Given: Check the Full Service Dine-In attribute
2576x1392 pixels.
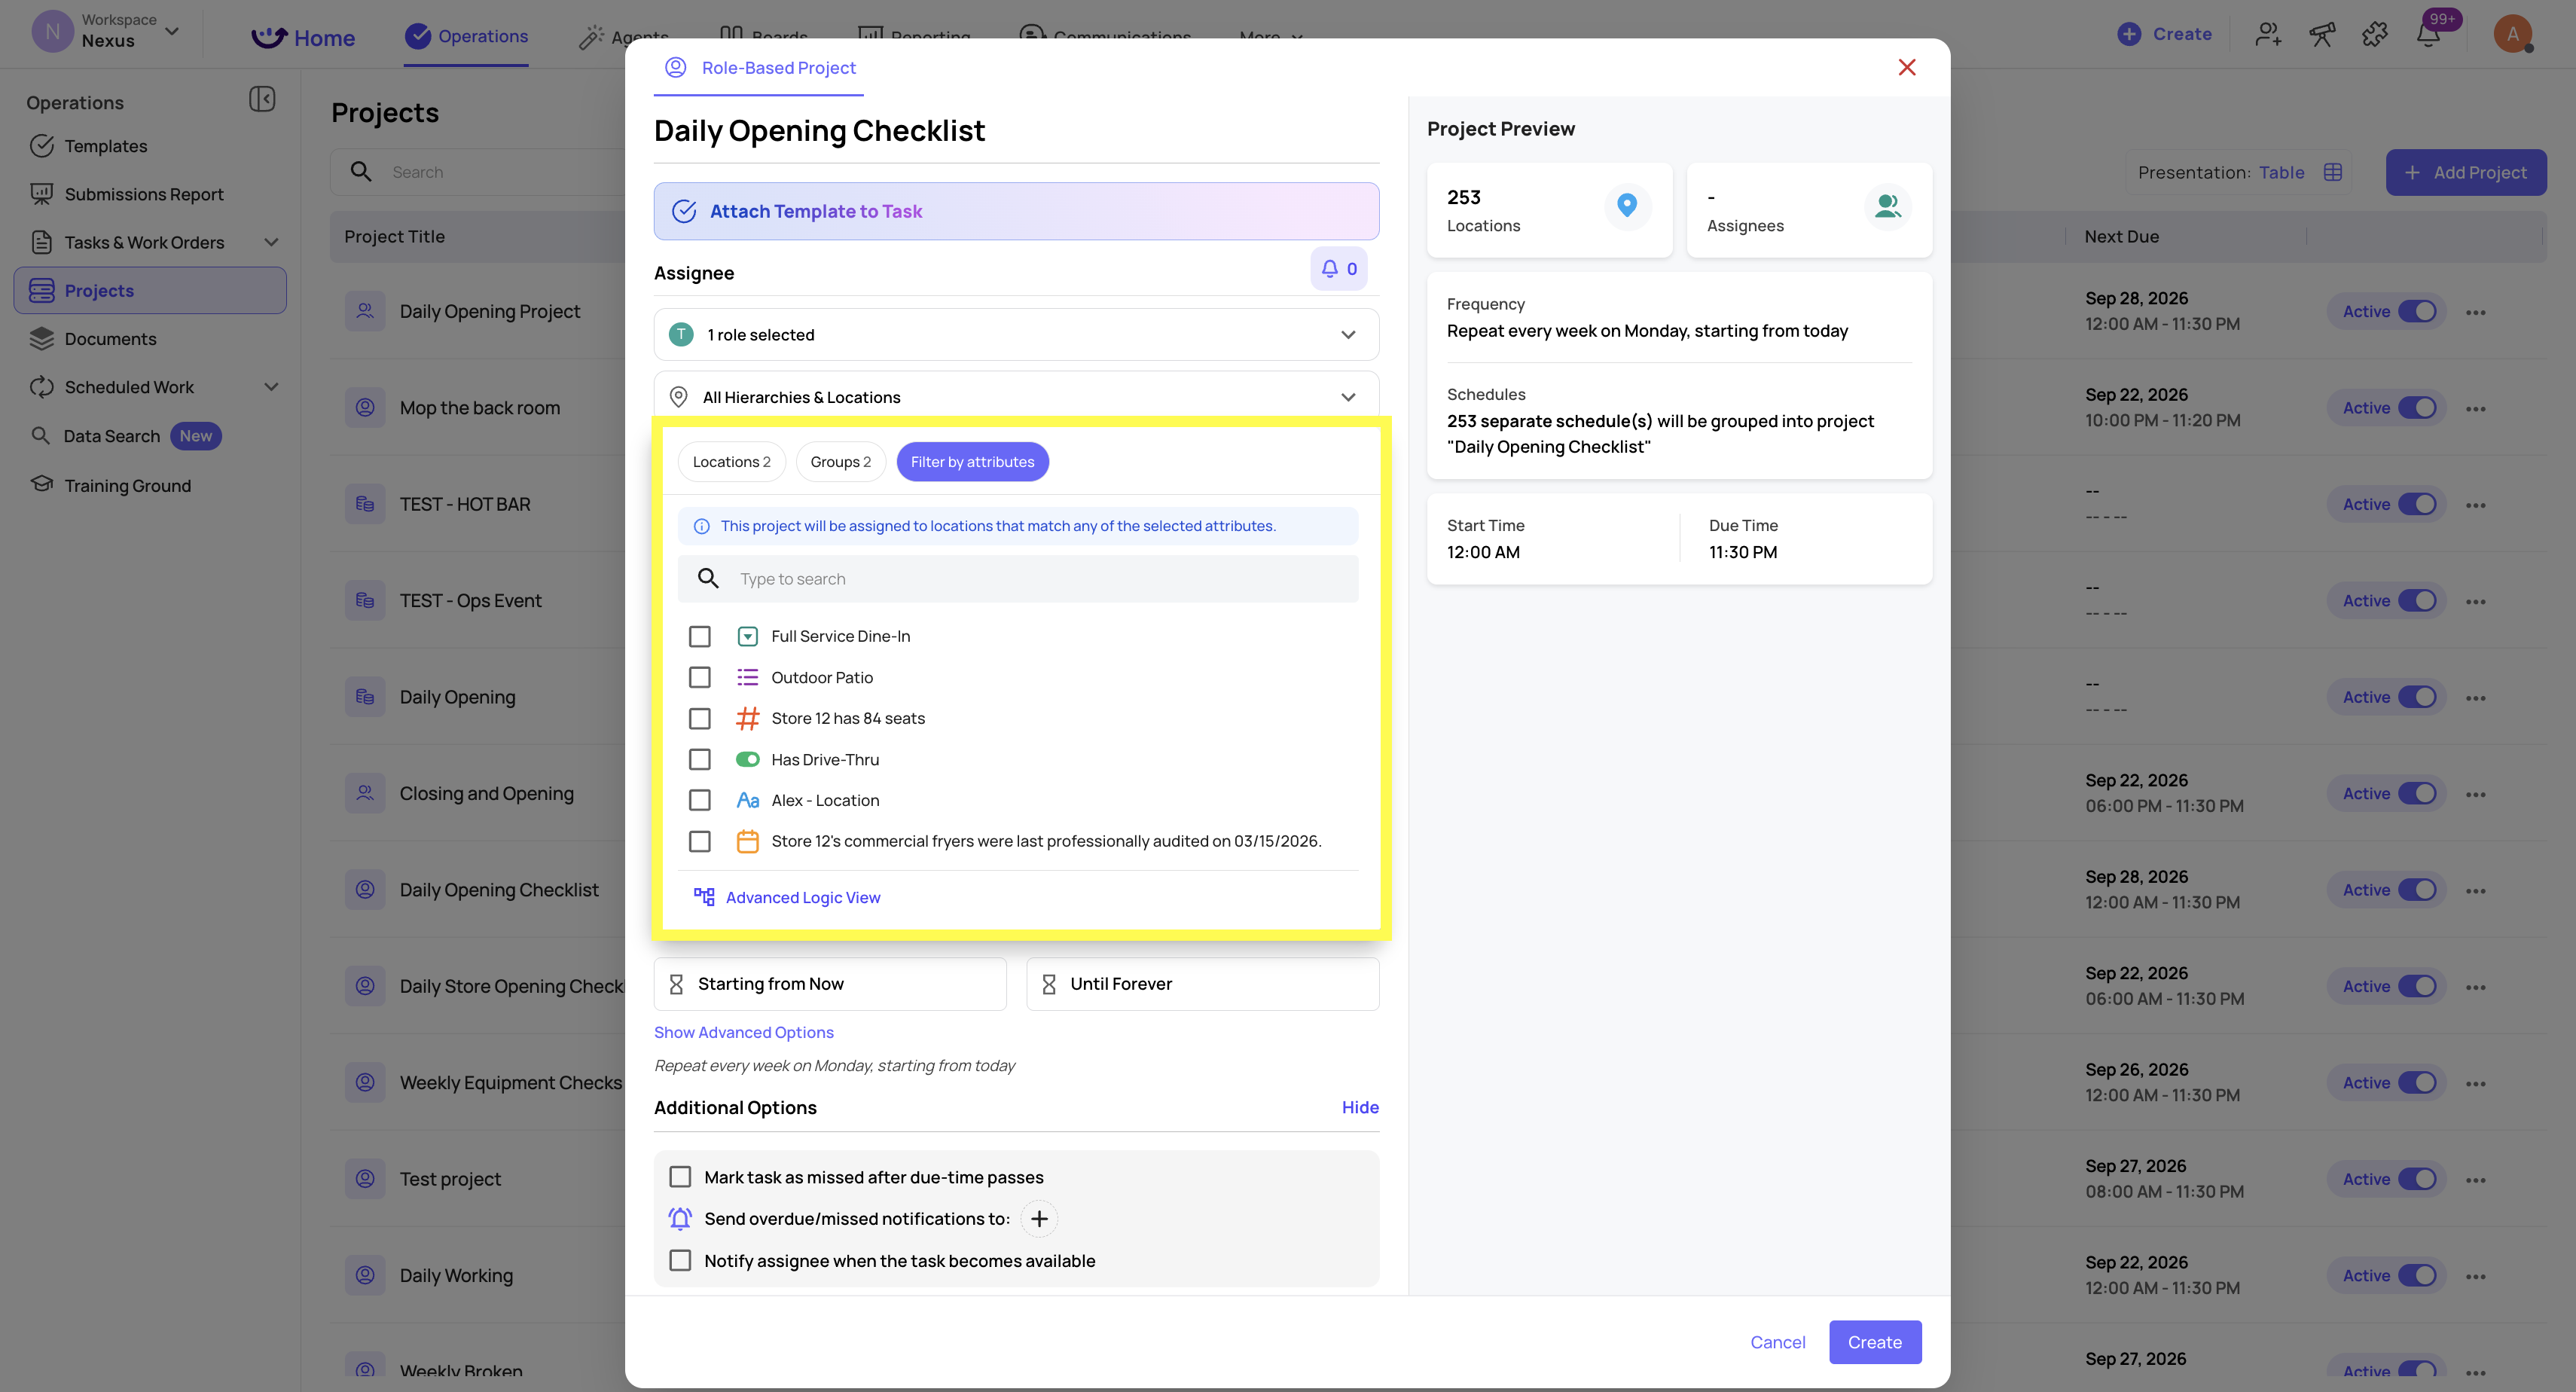Looking at the screenshot, I should coord(700,636).
